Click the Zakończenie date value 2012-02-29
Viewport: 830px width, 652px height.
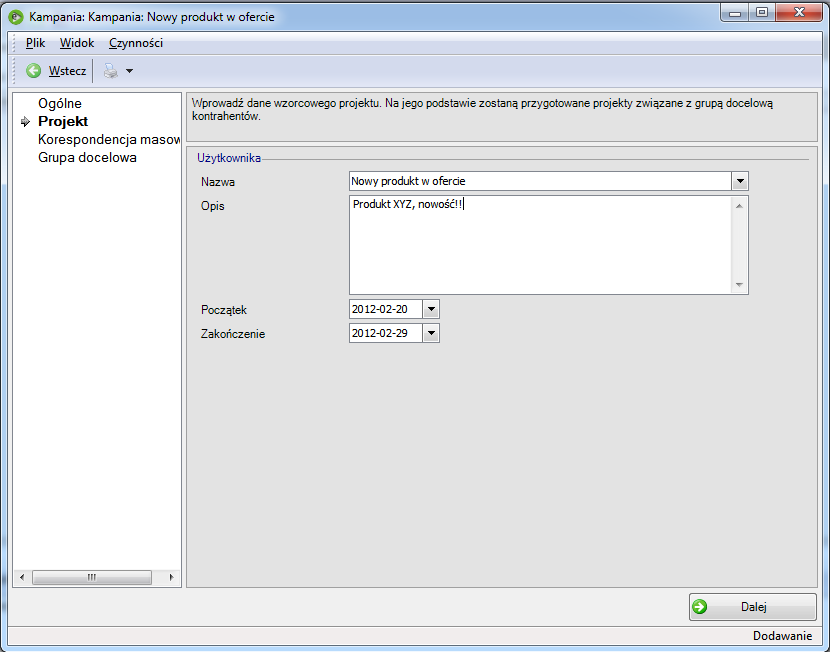click(380, 333)
